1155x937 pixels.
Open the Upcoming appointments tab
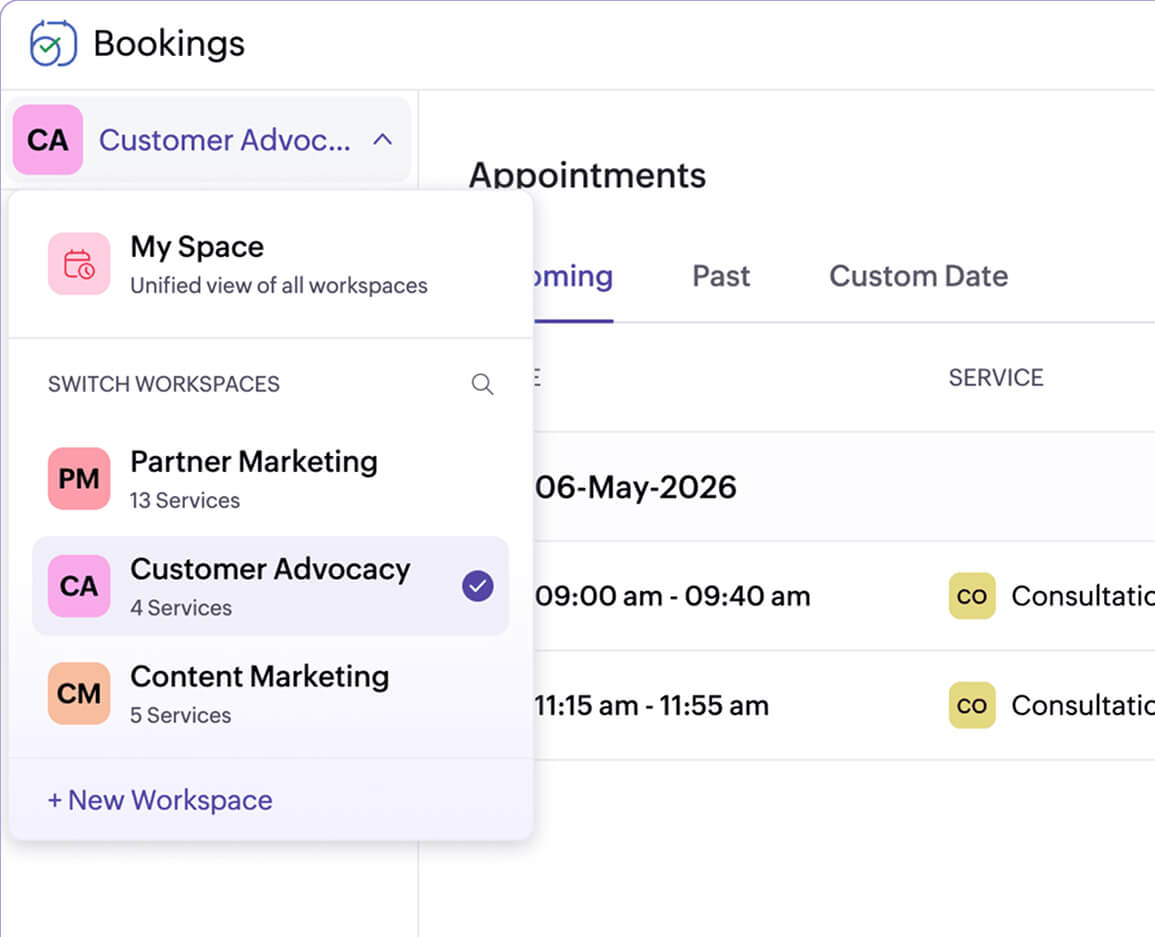573,277
